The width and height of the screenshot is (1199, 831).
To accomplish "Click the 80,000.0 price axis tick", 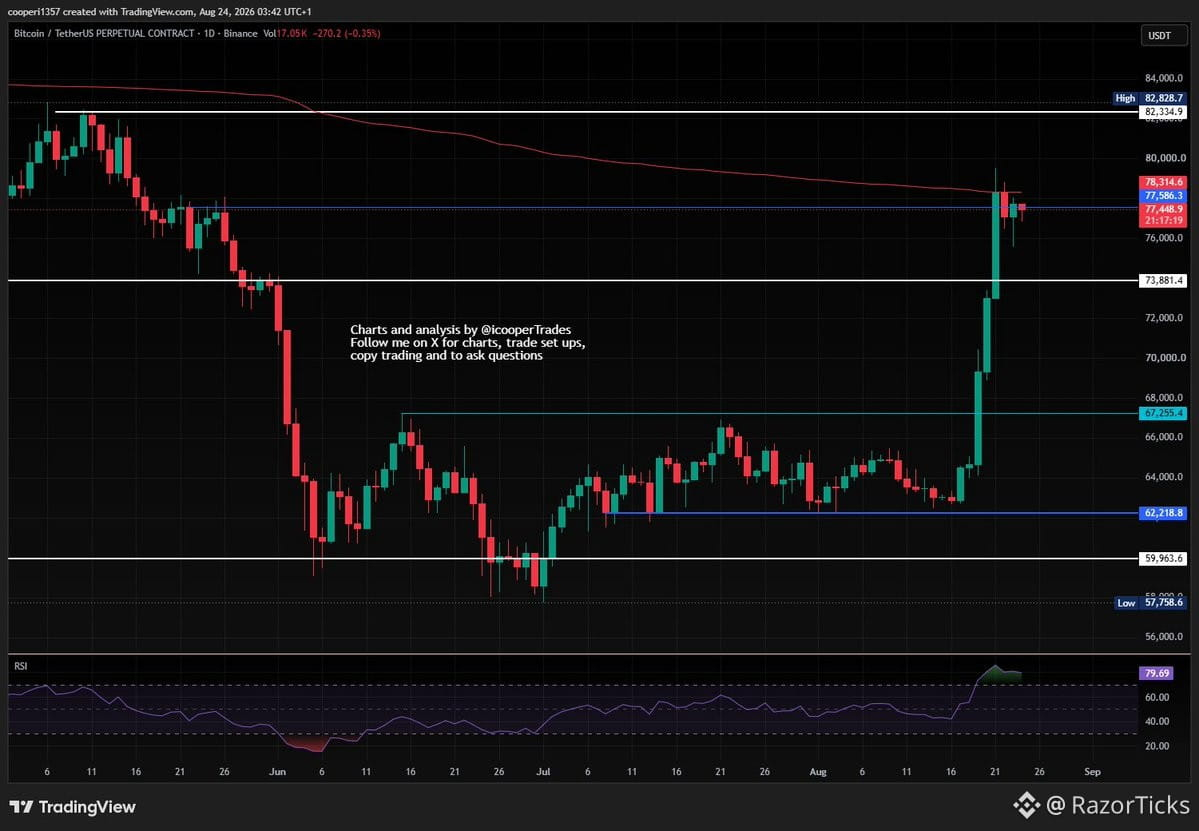I will point(1164,158).
